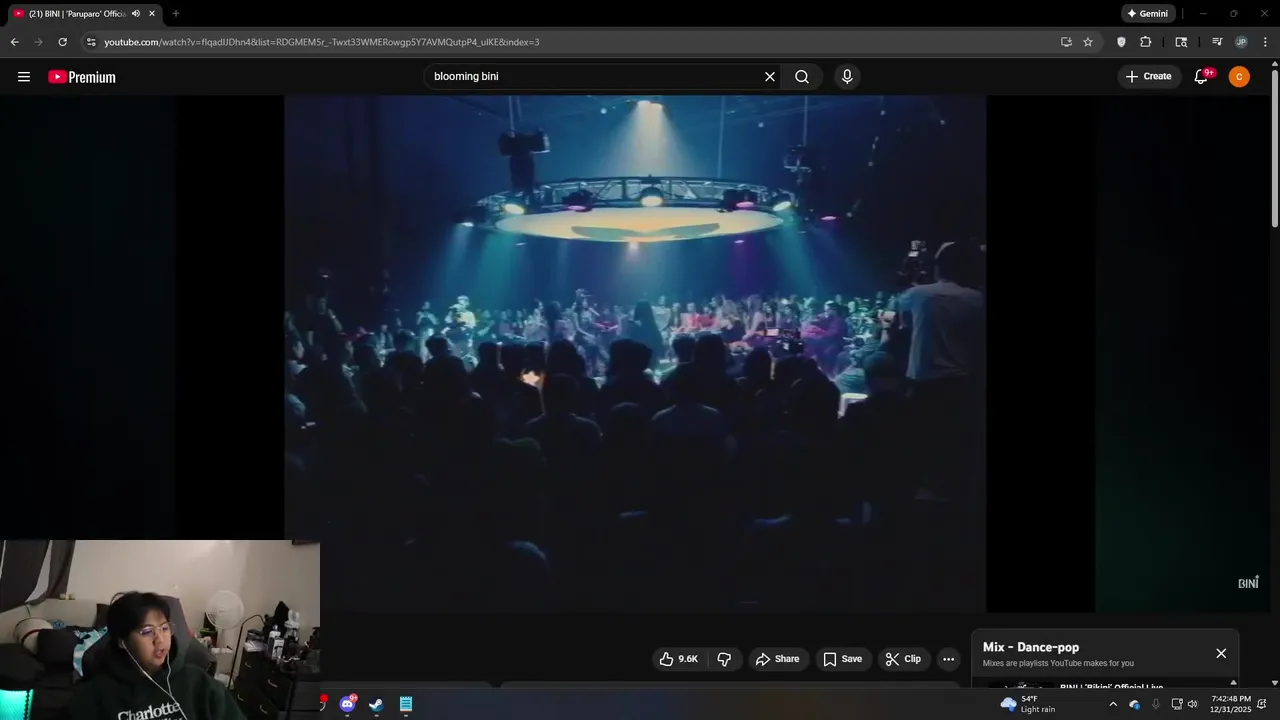View site information for youtube.com
This screenshot has width=1280, height=720.
coord(91,42)
